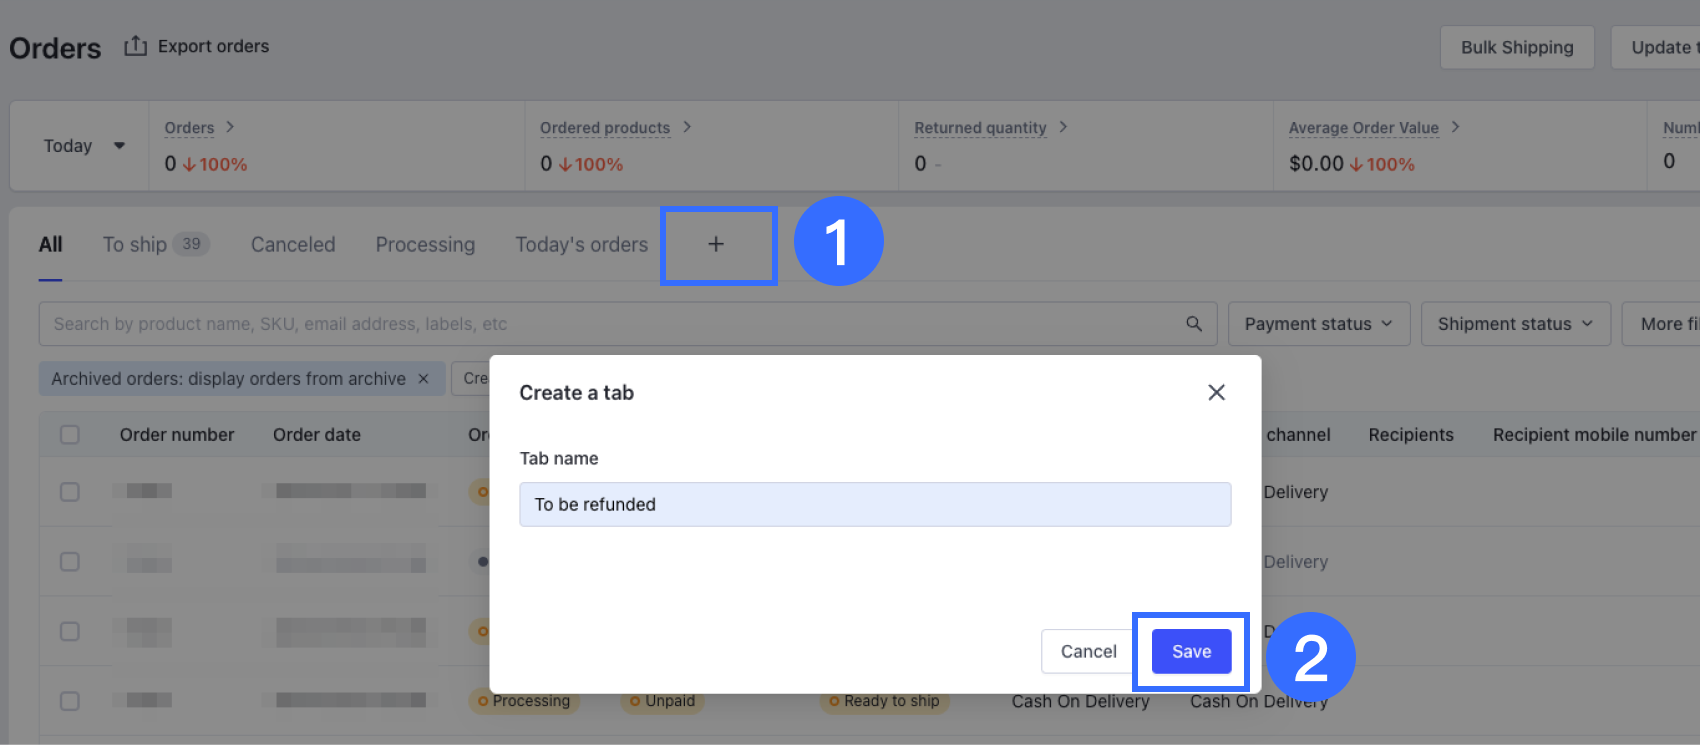Toggle the select-all orders checkbox
1700x745 pixels.
click(70, 435)
